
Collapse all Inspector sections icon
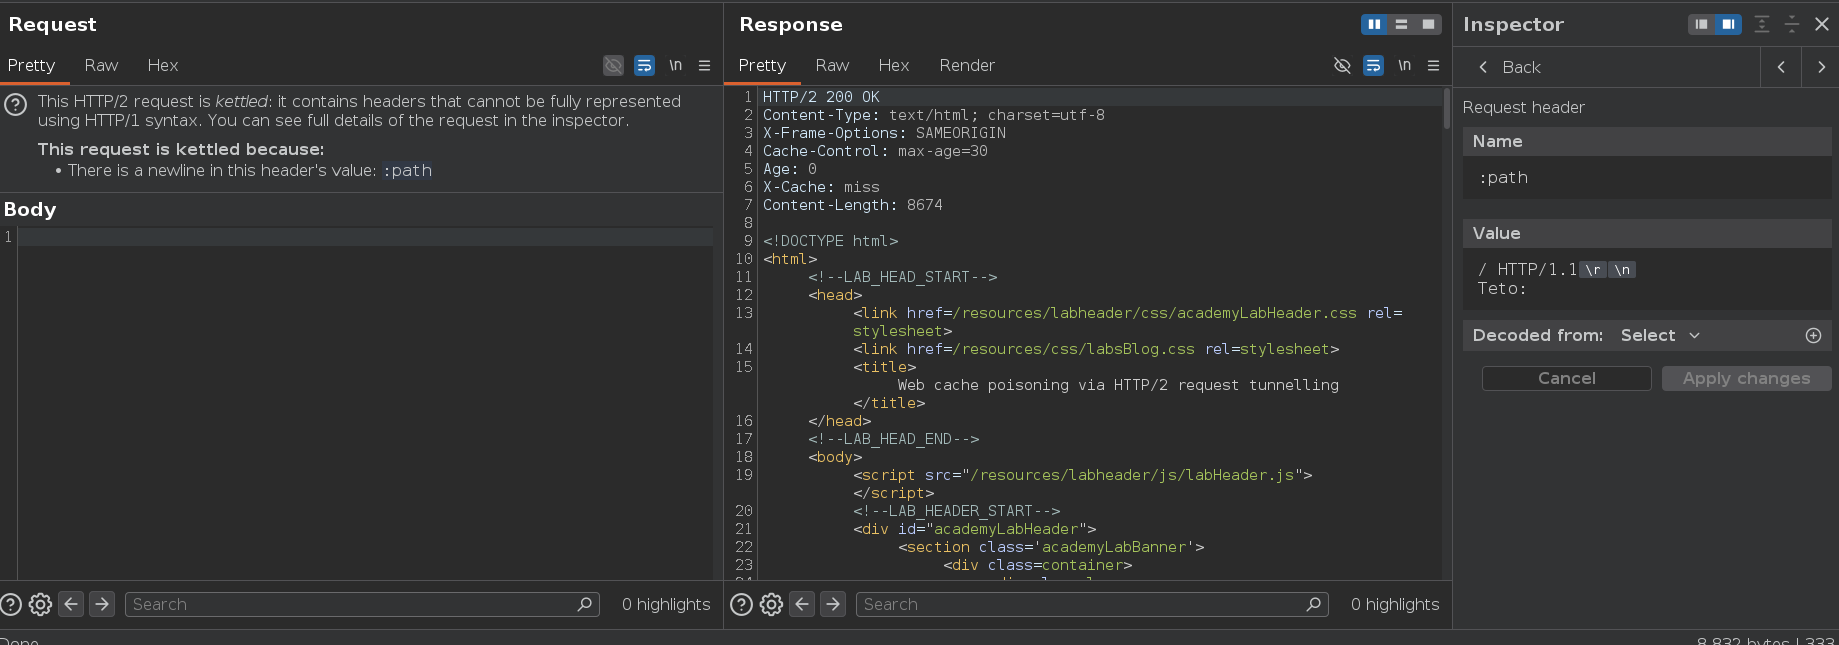1792,24
